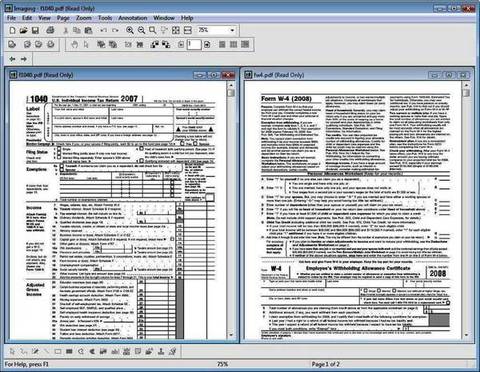
Task: Open the Annotation menu
Action: coord(133,18)
